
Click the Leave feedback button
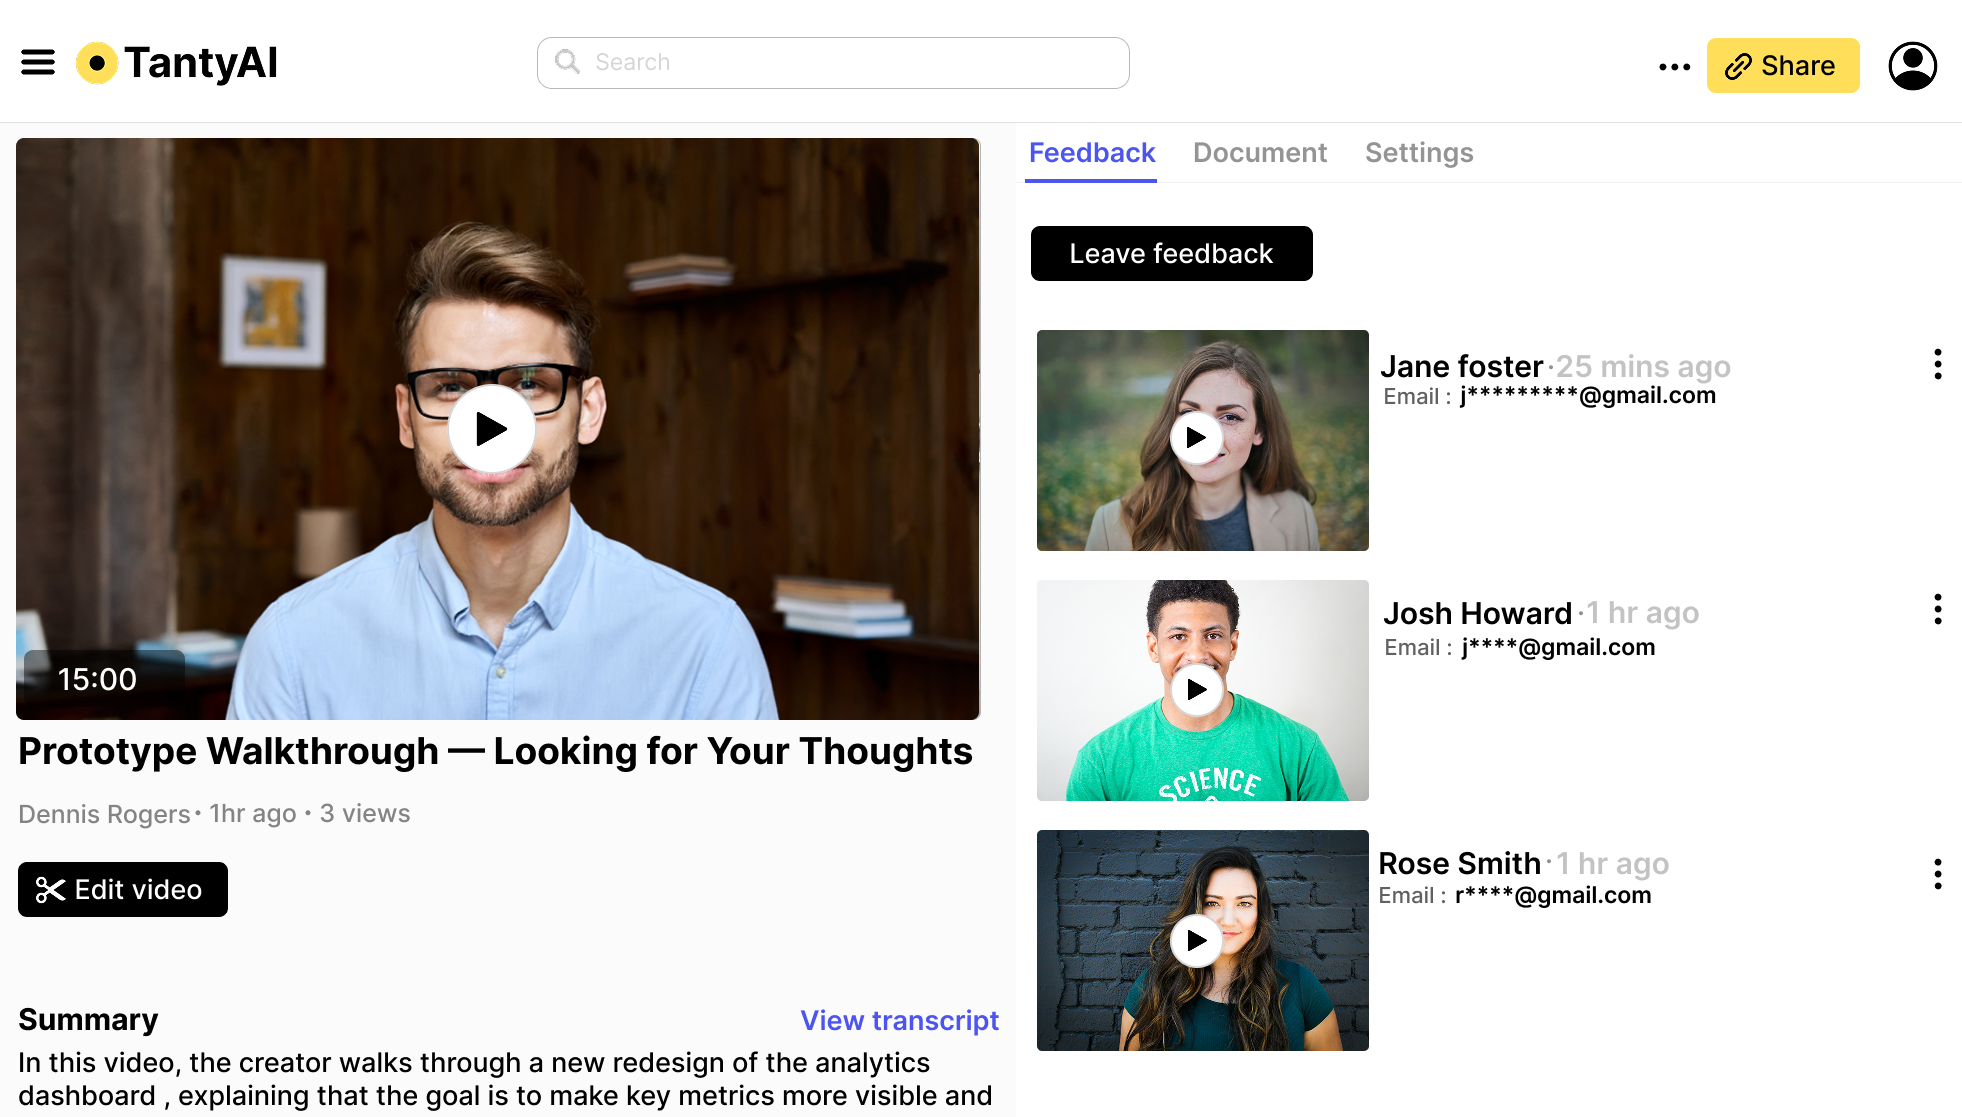(x=1171, y=254)
